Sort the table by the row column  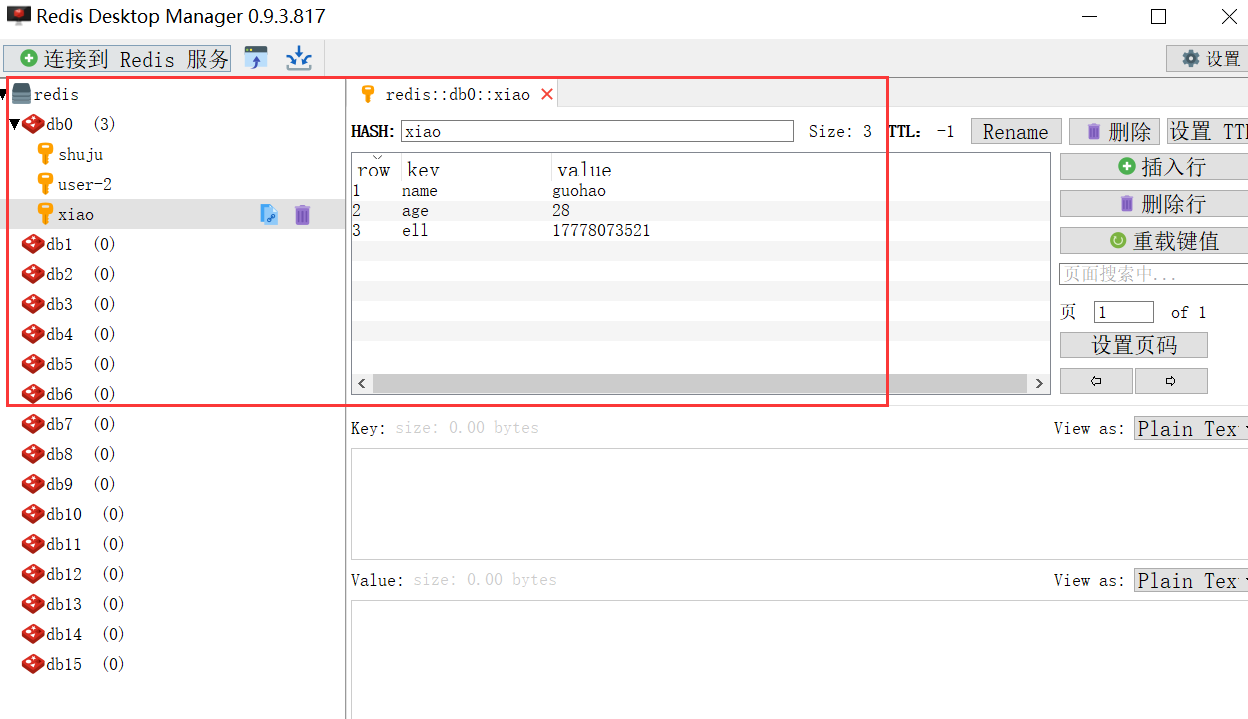(x=376, y=167)
